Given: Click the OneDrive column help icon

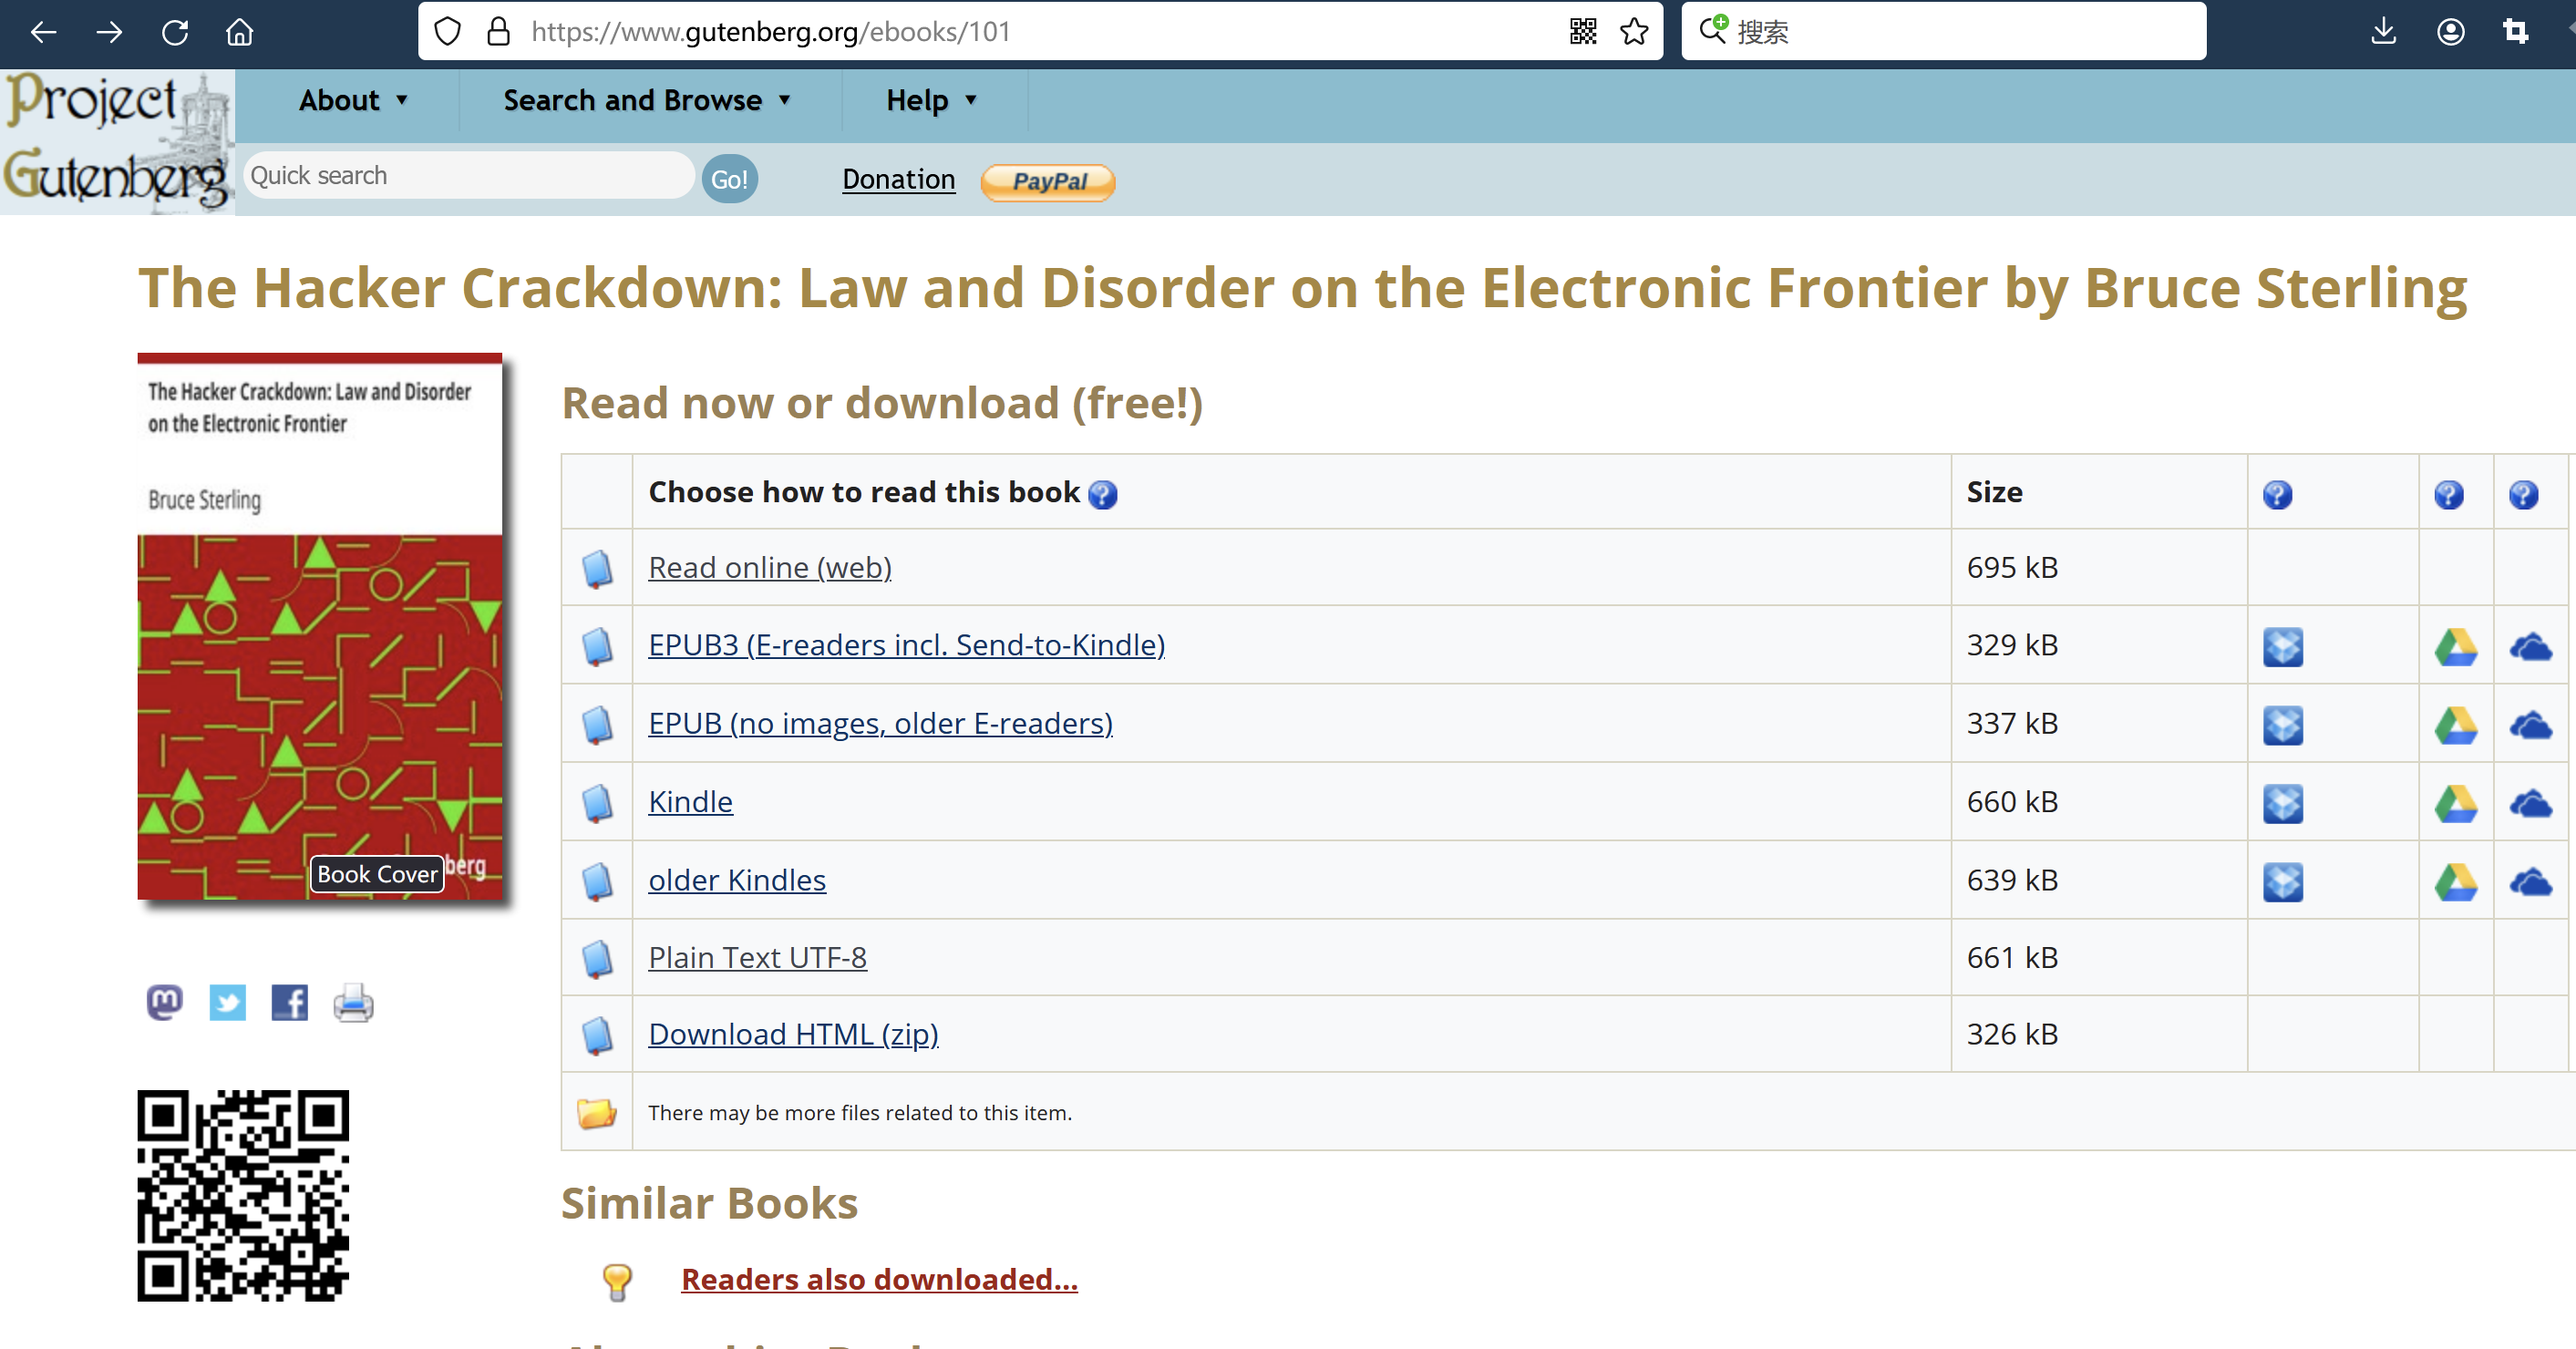Looking at the screenshot, I should [x=2523, y=494].
